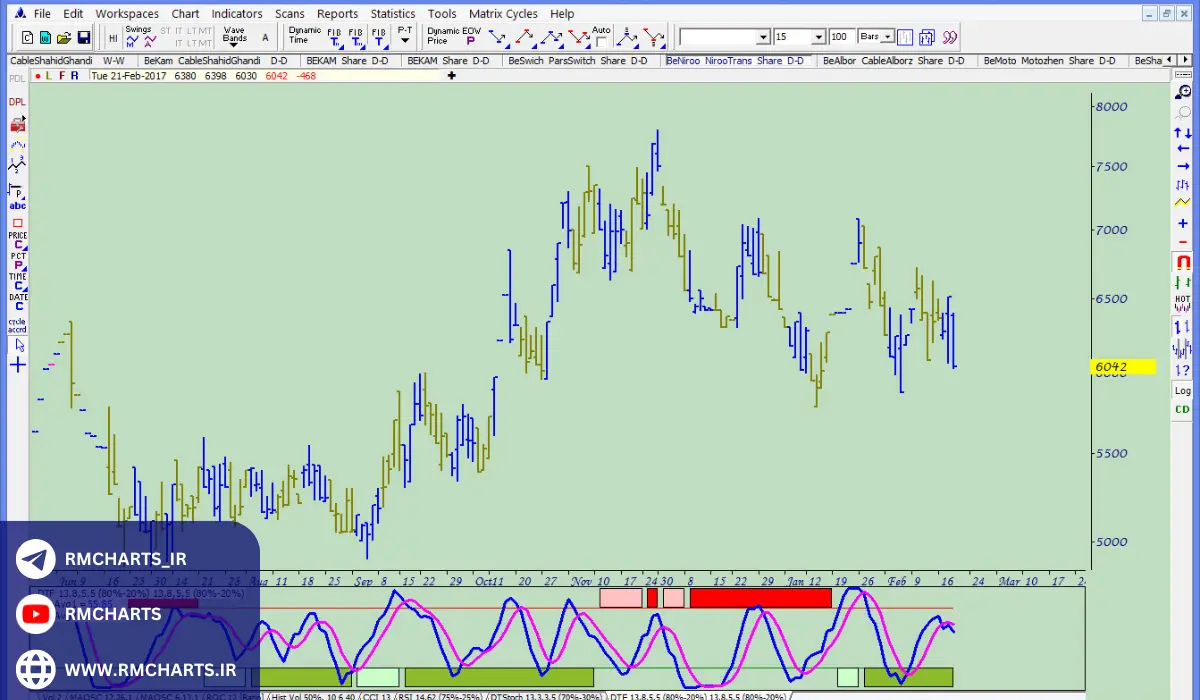Toggle the HI swing button
Image resolution: width=1200 pixels, height=700 pixels.
[x=113, y=38]
